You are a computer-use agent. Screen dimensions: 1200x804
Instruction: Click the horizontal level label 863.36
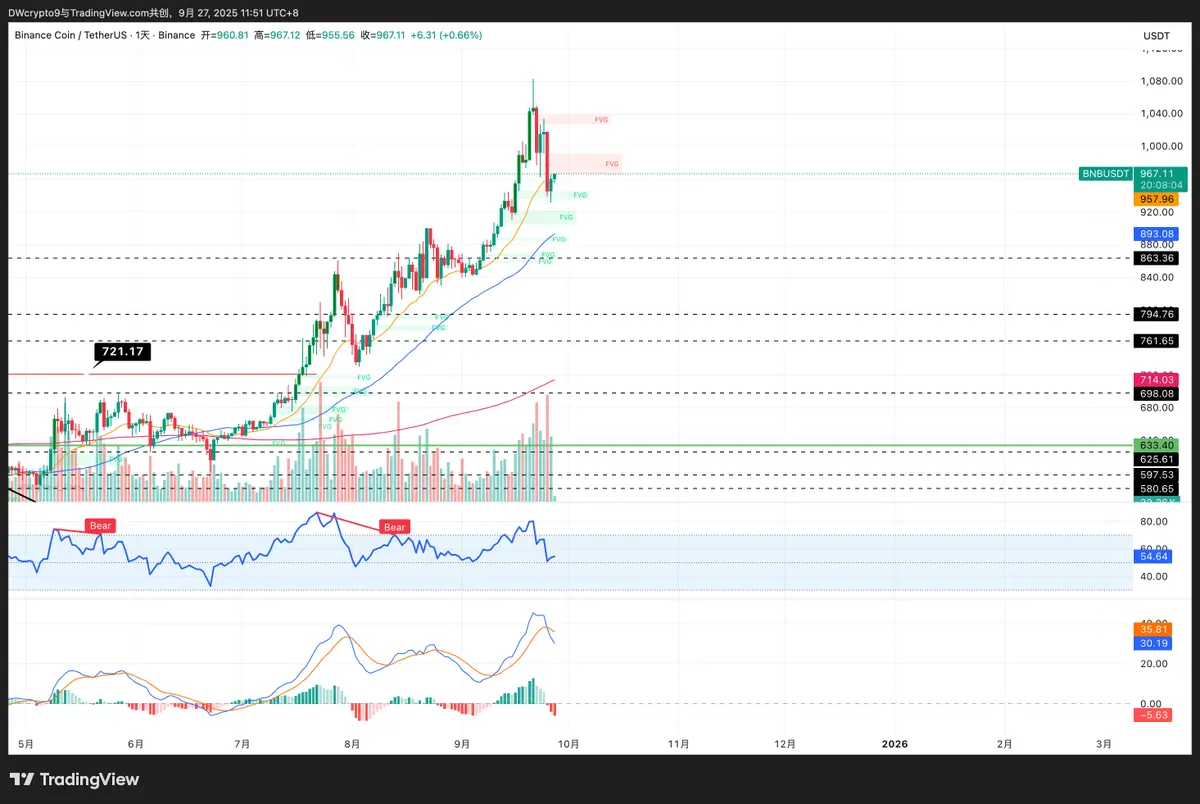pos(1156,258)
